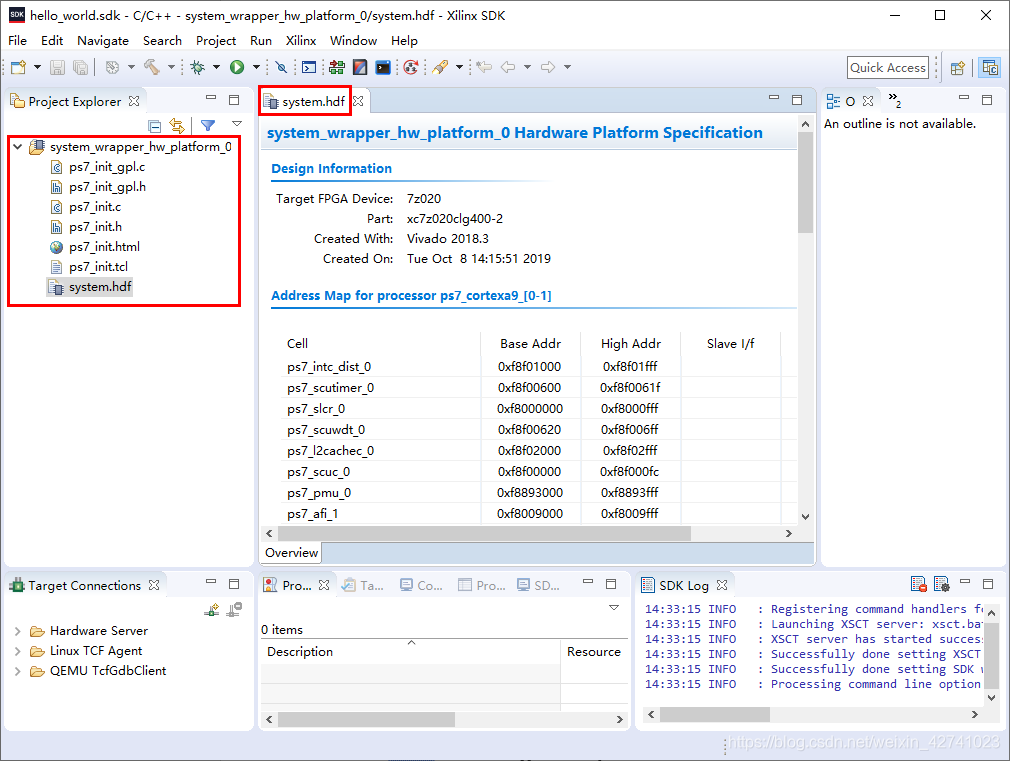Select ps7_init.tcl in Project Explorer

[x=99, y=267]
